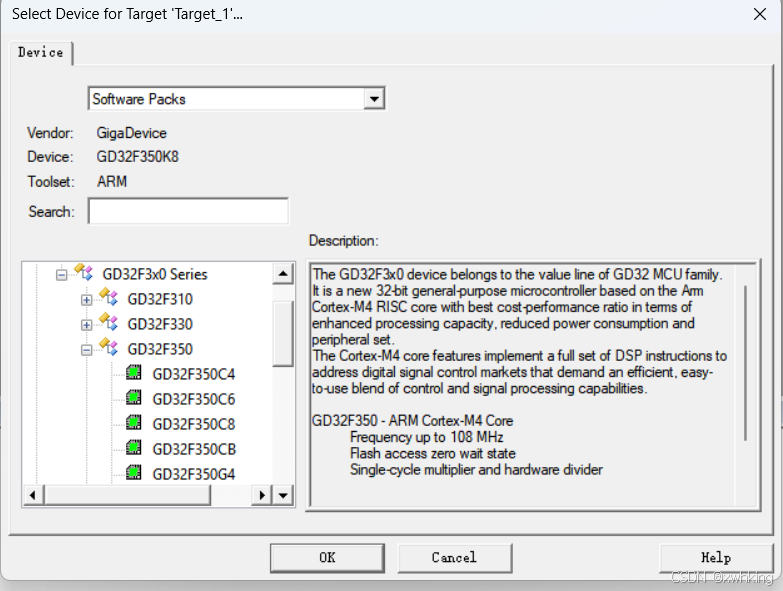Close the Select Device dialog
Image resolution: width=783 pixels, height=591 pixels.
(760, 14)
